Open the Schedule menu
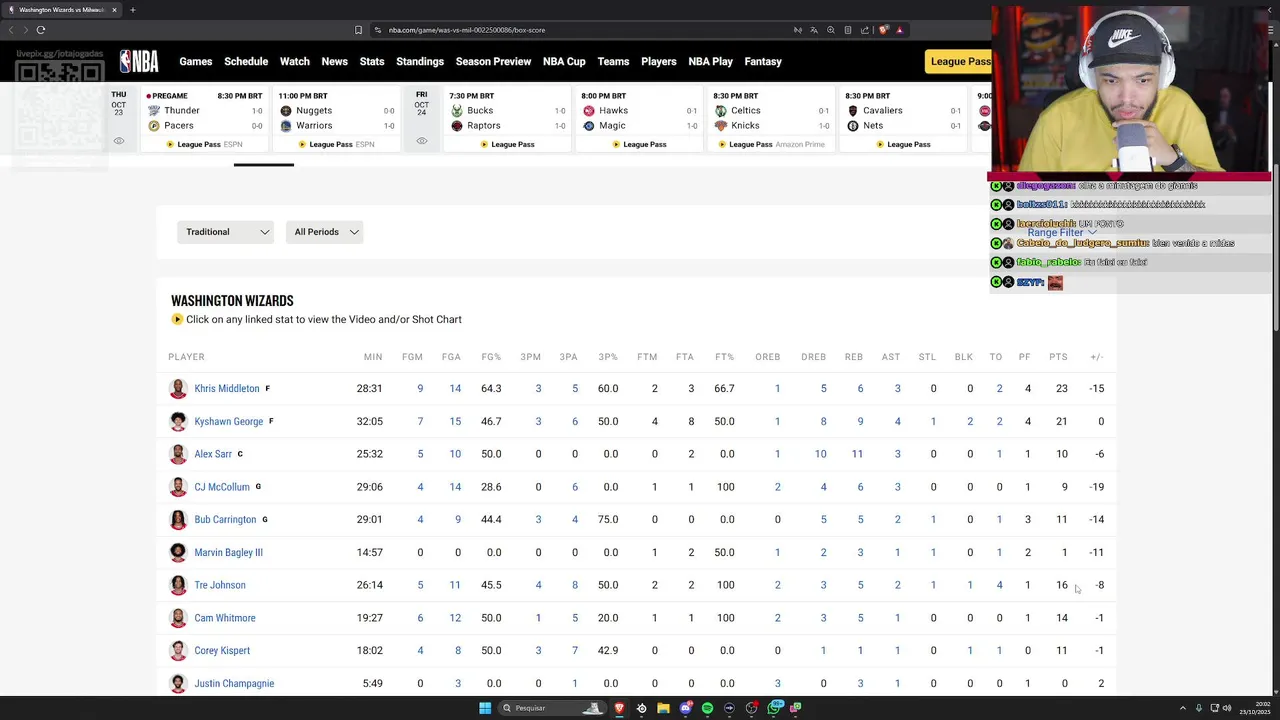This screenshot has width=1280, height=720. (x=246, y=62)
